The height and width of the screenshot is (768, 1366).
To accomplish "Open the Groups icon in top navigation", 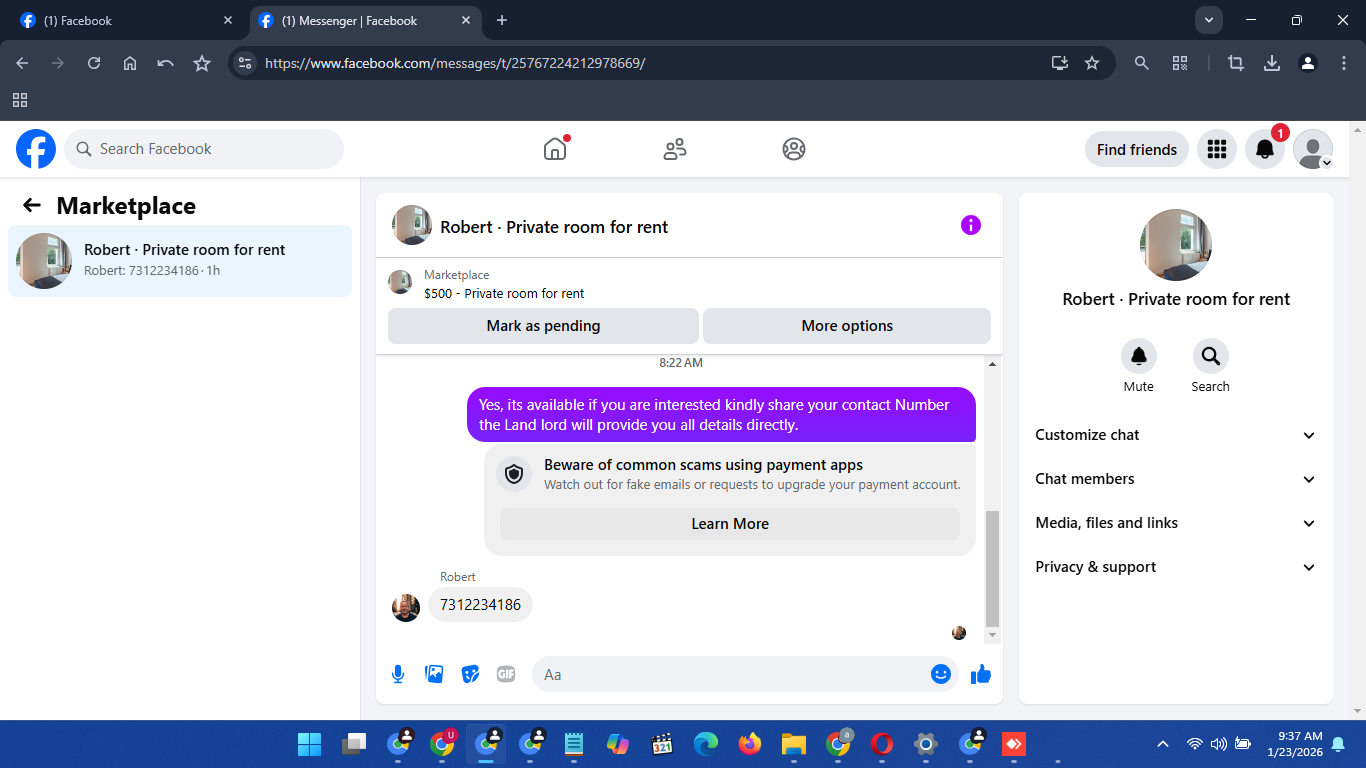I will click(x=794, y=149).
